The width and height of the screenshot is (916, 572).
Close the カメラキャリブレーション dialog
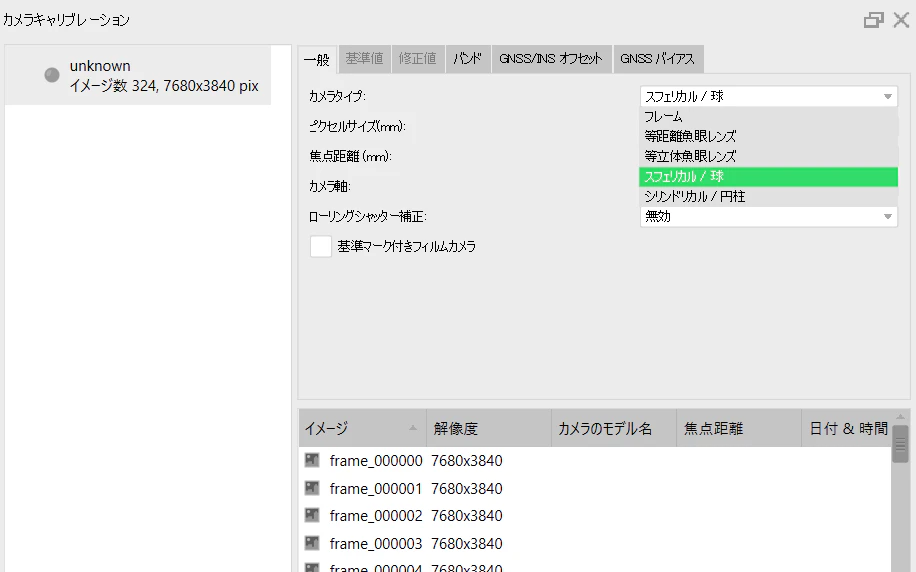901,20
